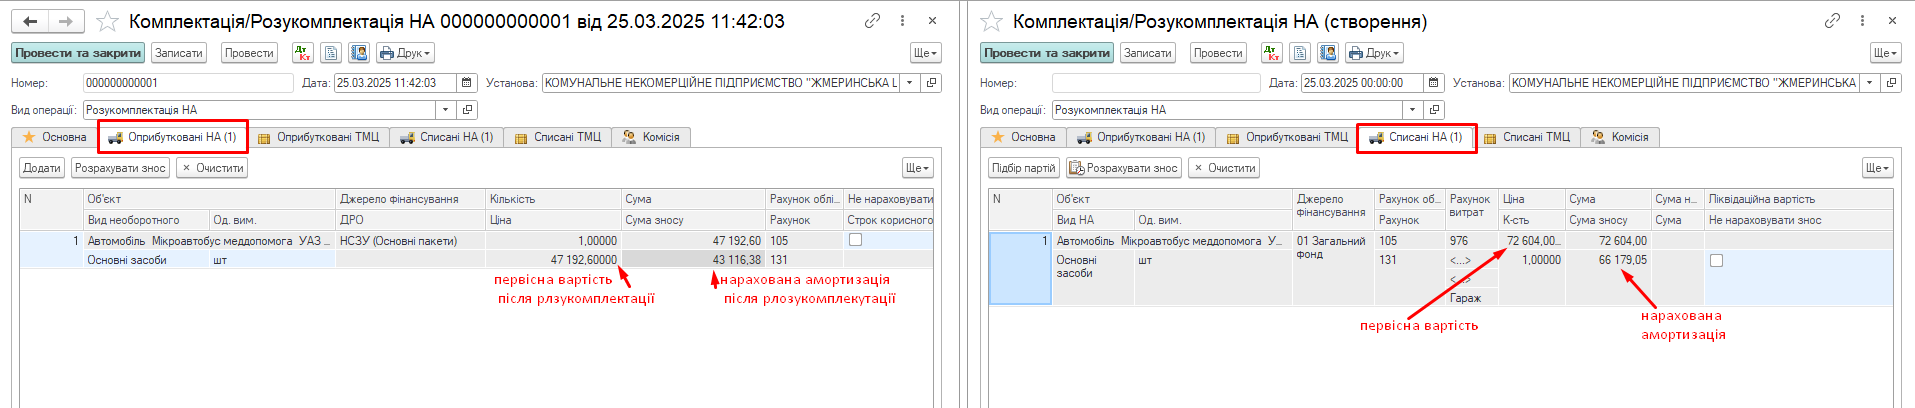The width and height of the screenshot is (1915, 408).
Task: Click Підбір партій button
Action: (x=1023, y=168)
